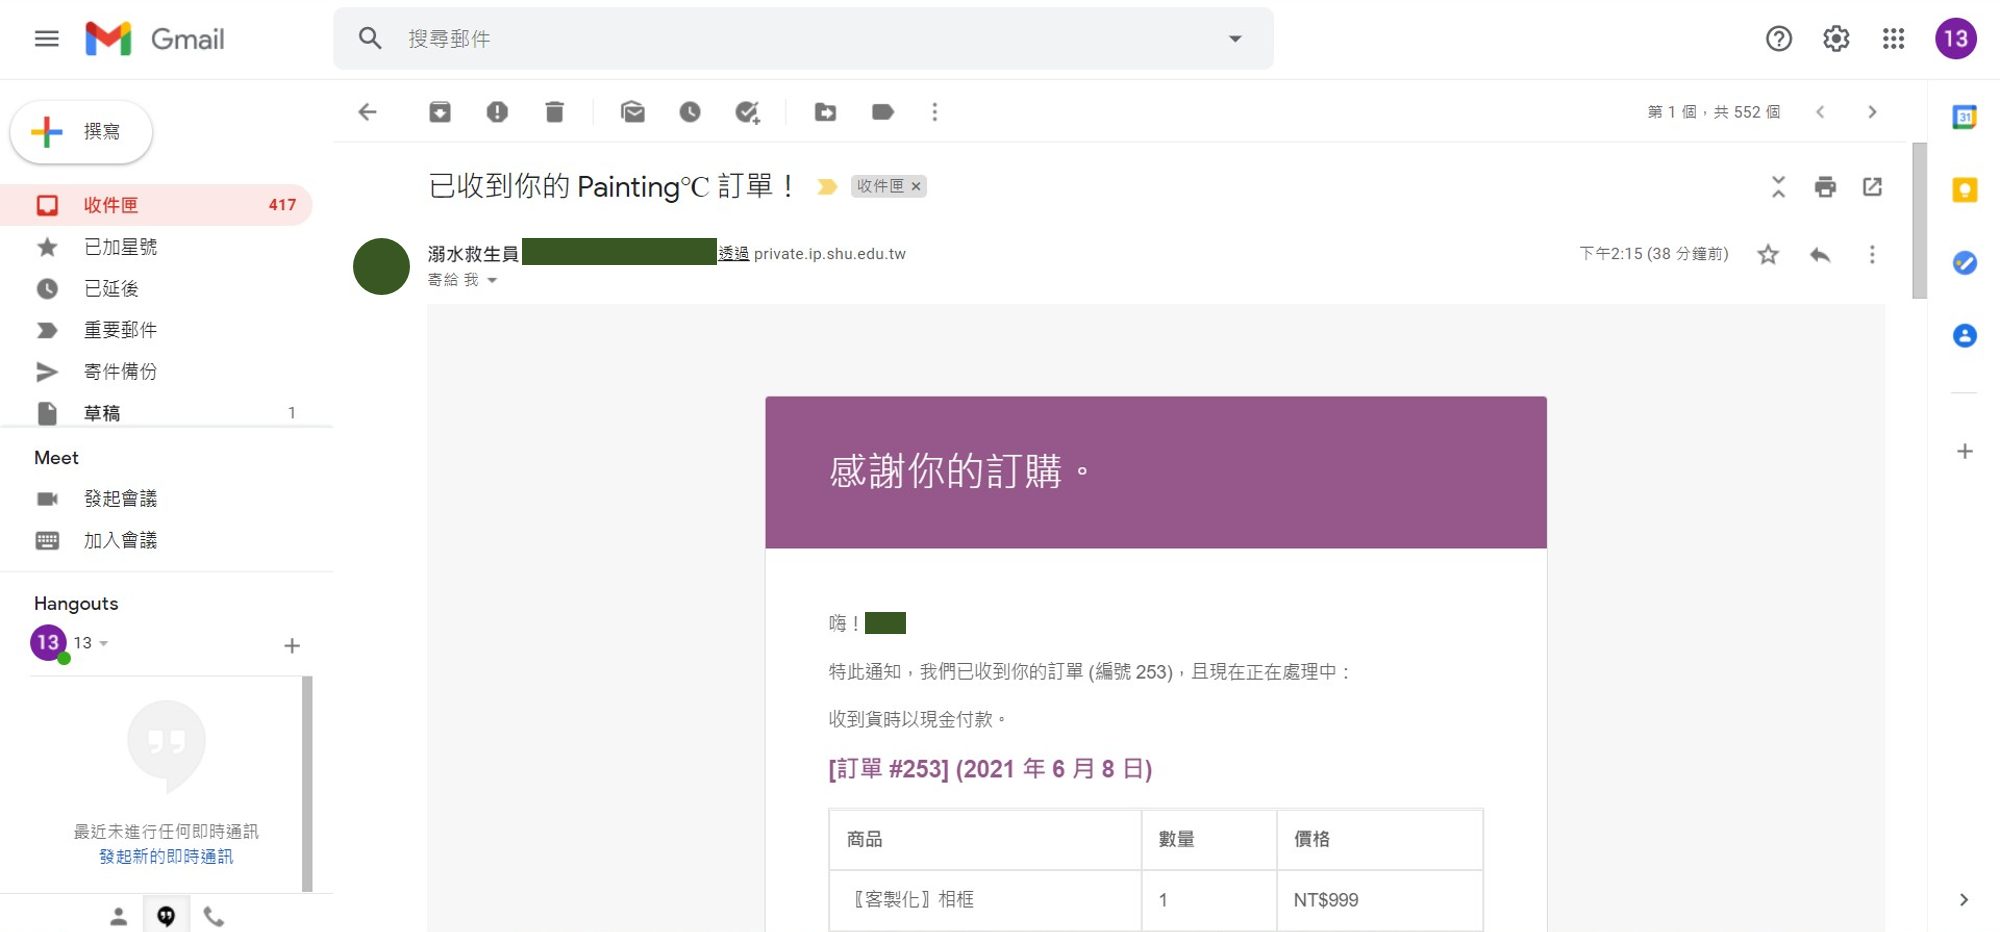Click the 撰寫 compose button
Viewport: 2000px width, 932px height.
click(82, 132)
